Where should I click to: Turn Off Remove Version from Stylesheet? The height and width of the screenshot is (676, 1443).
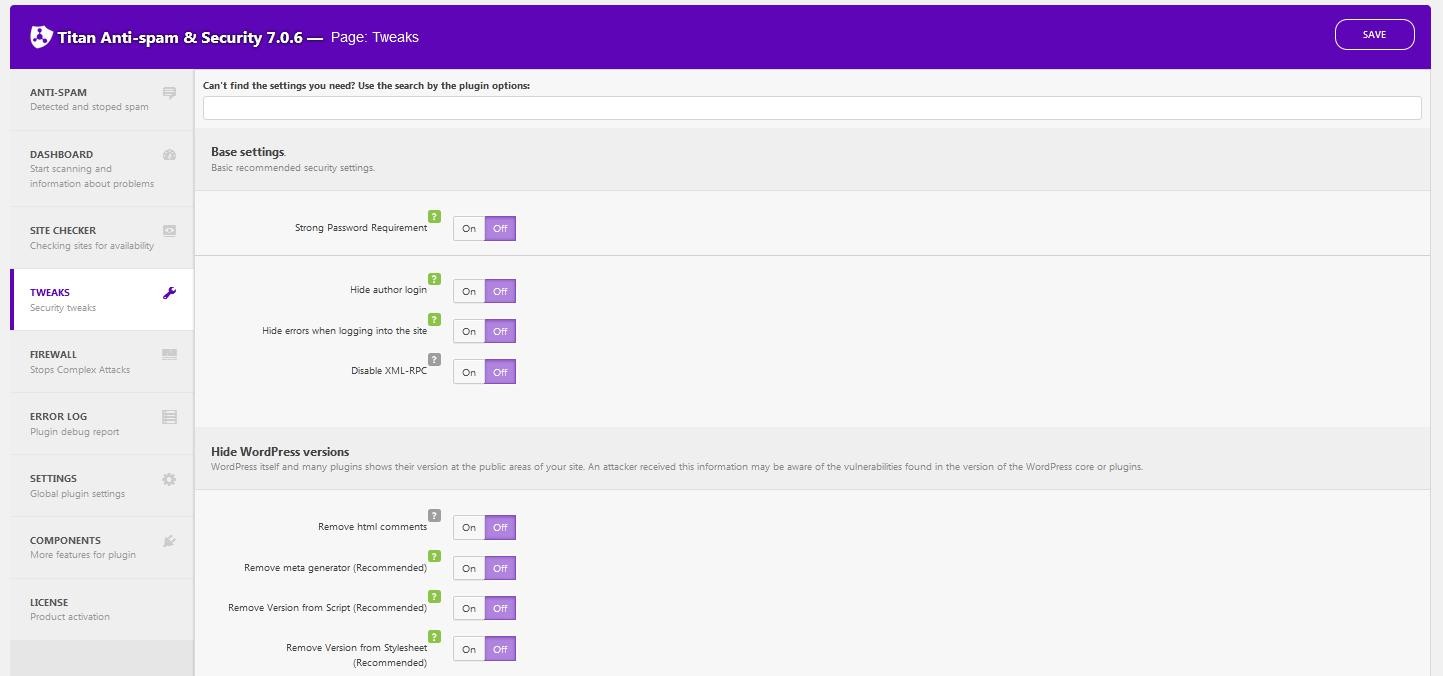(x=500, y=649)
